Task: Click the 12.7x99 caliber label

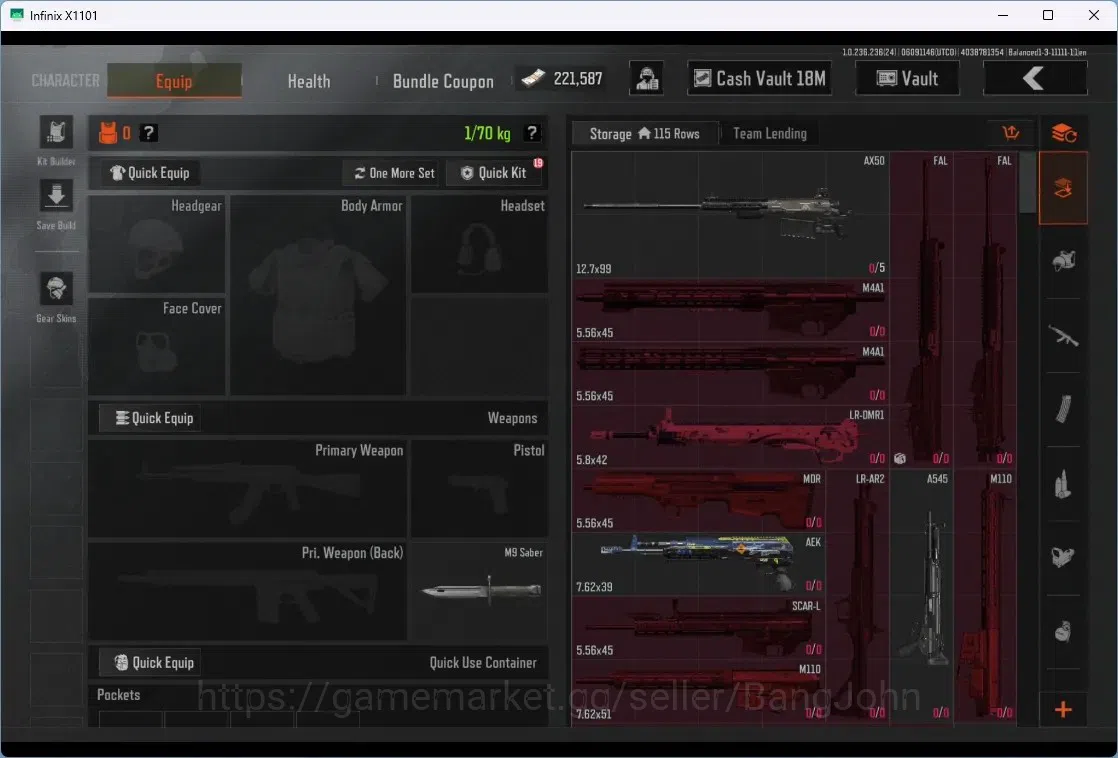Action: (x=593, y=269)
